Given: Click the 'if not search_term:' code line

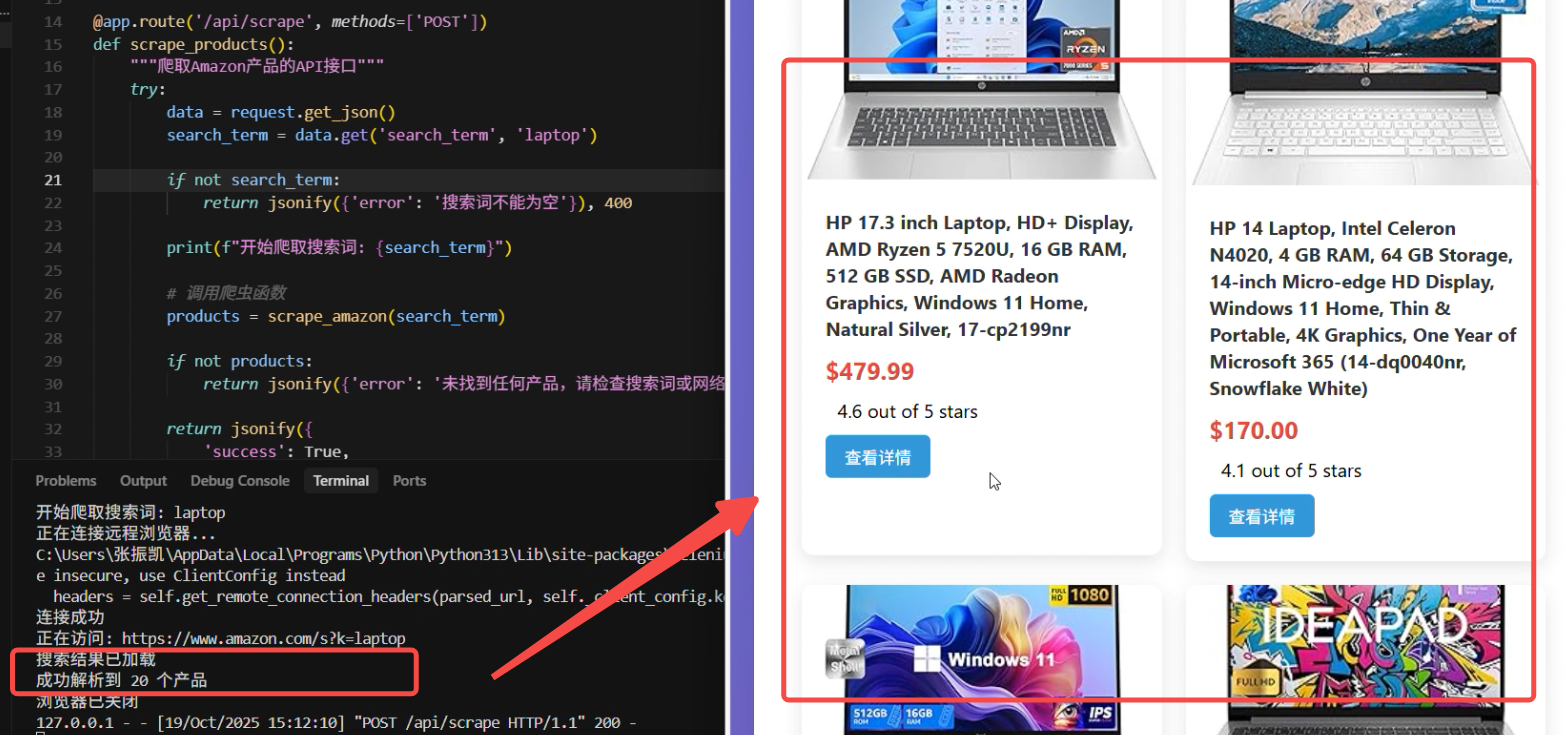Looking at the screenshot, I should tap(254, 180).
